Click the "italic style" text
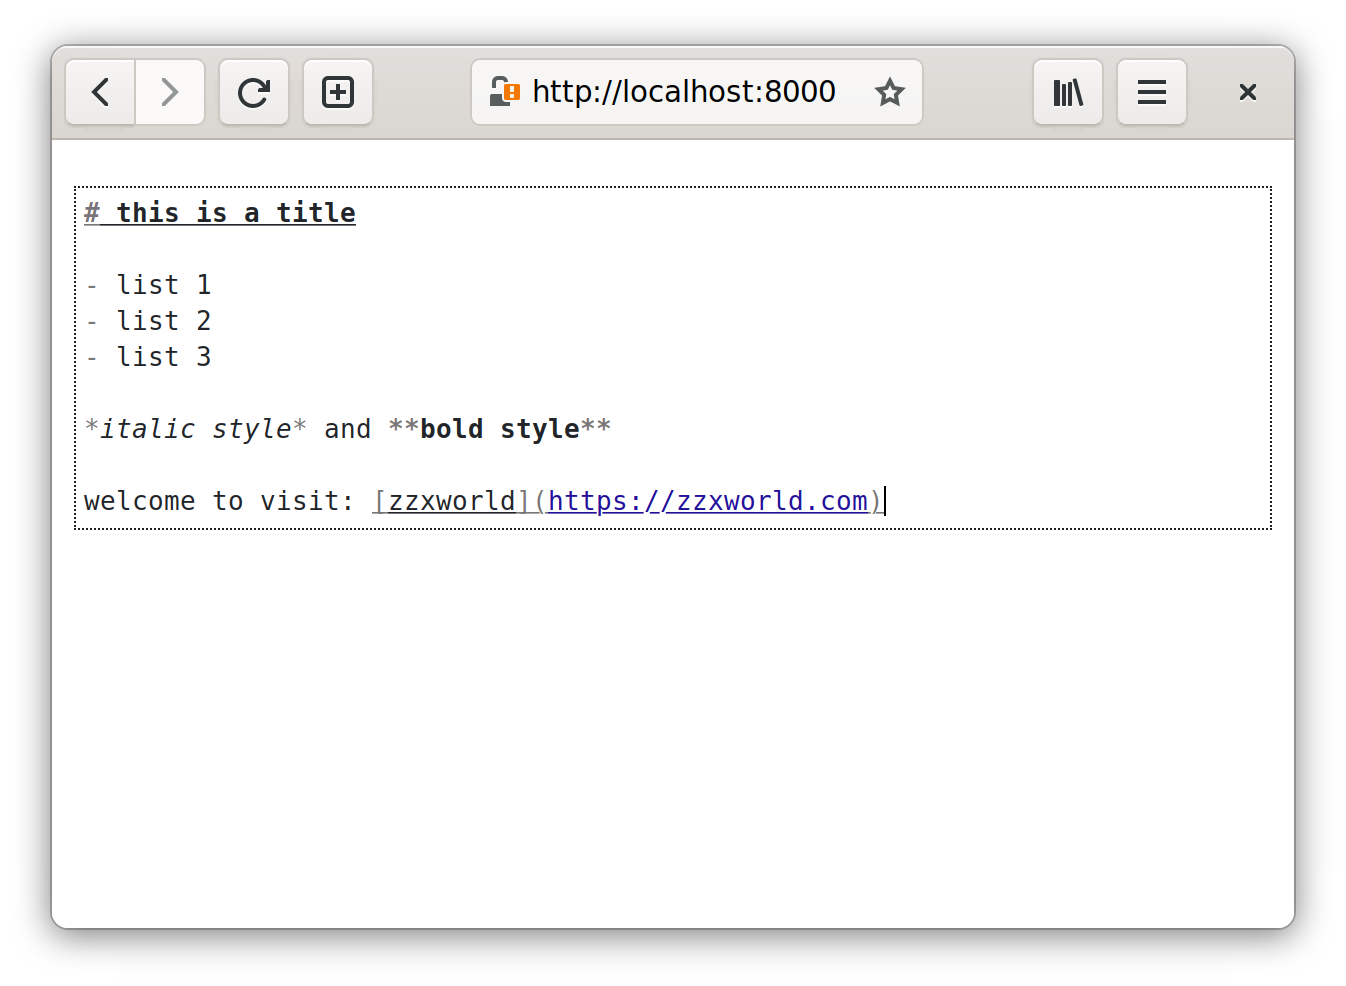This screenshot has width=1346, height=986. pos(196,429)
